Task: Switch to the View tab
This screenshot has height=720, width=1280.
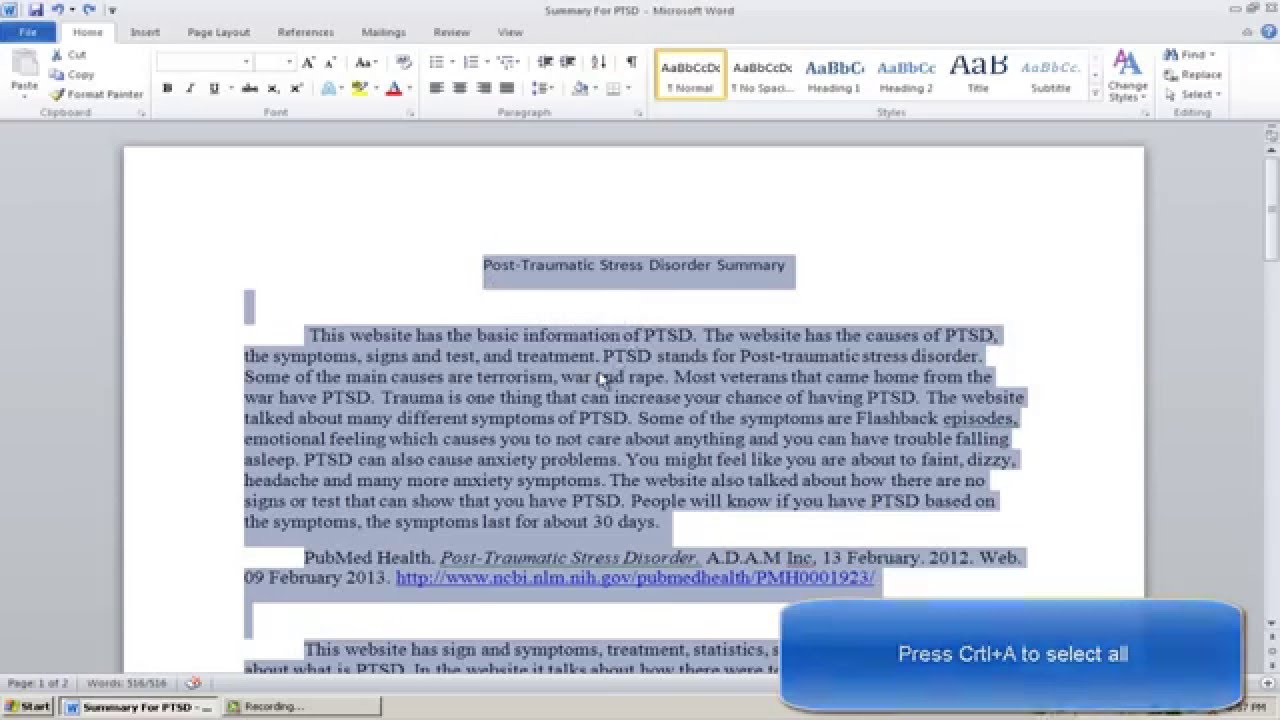Action: pyautogui.click(x=510, y=33)
